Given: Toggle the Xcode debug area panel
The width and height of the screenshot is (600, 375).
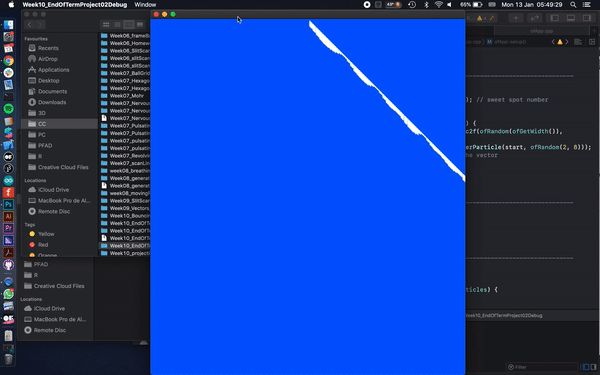Looking at the screenshot, I should tap(571, 18).
